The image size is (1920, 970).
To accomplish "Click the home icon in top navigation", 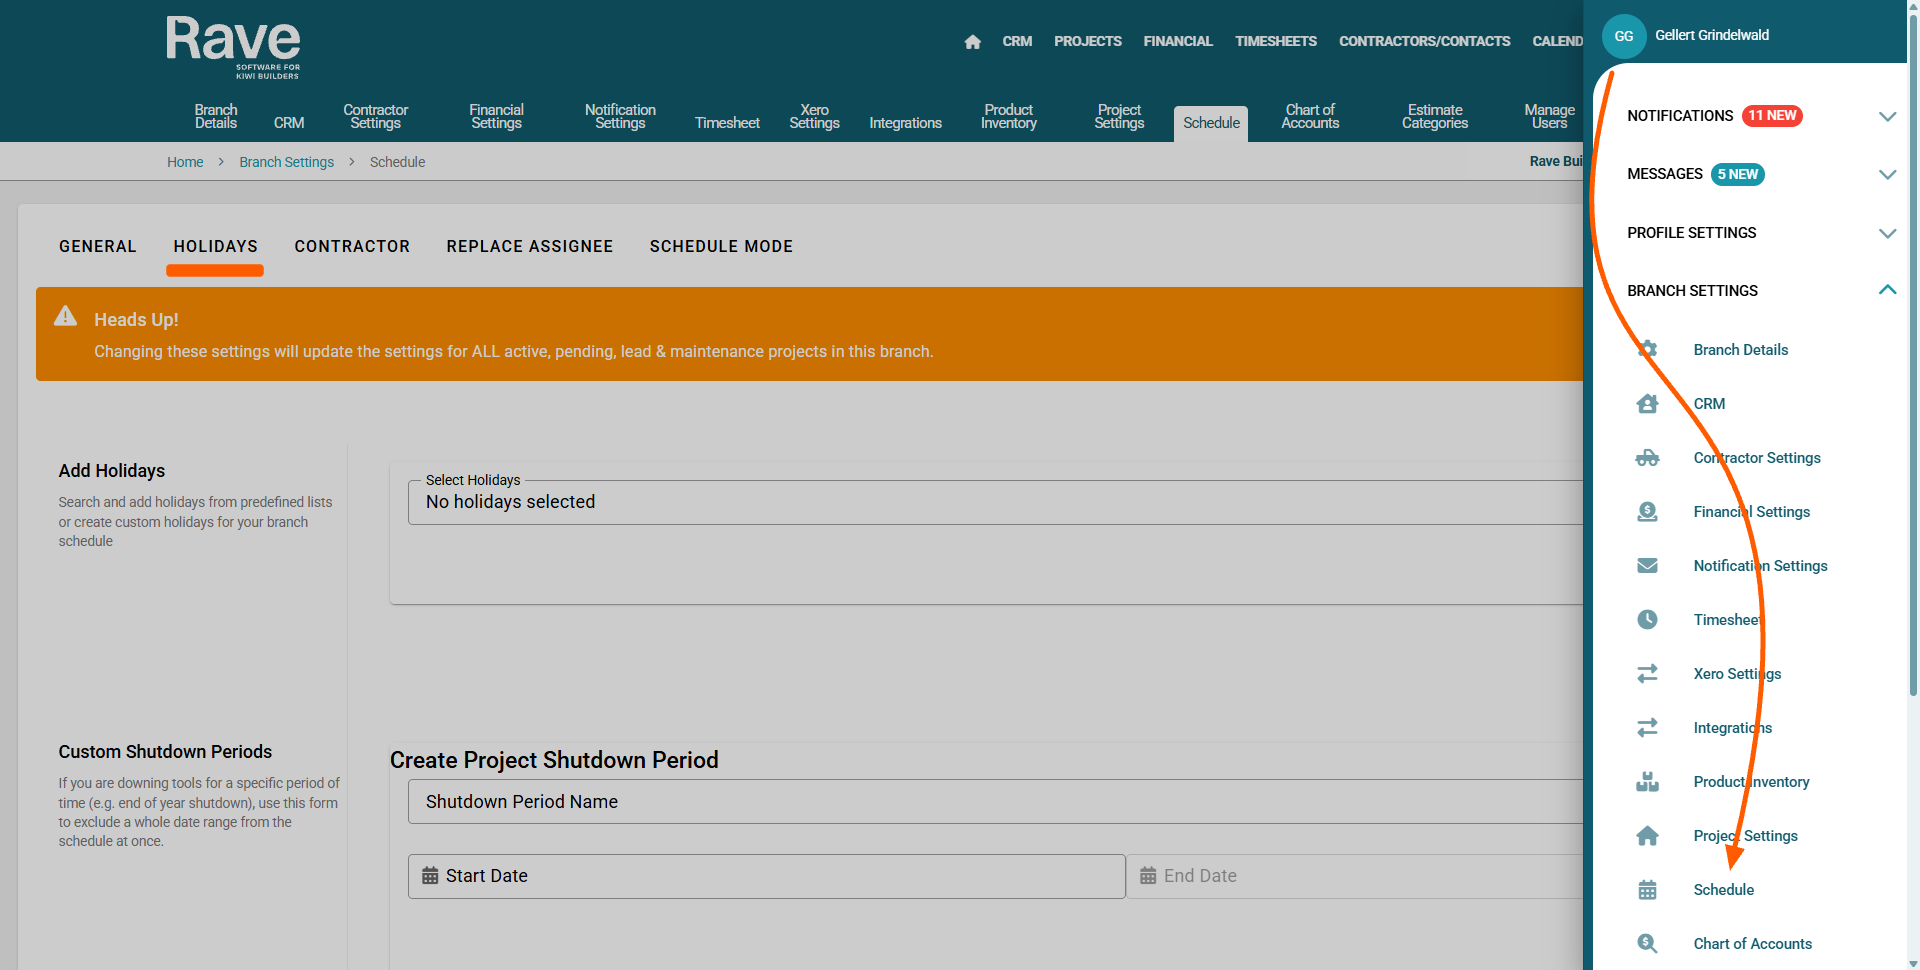I will [972, 42].
